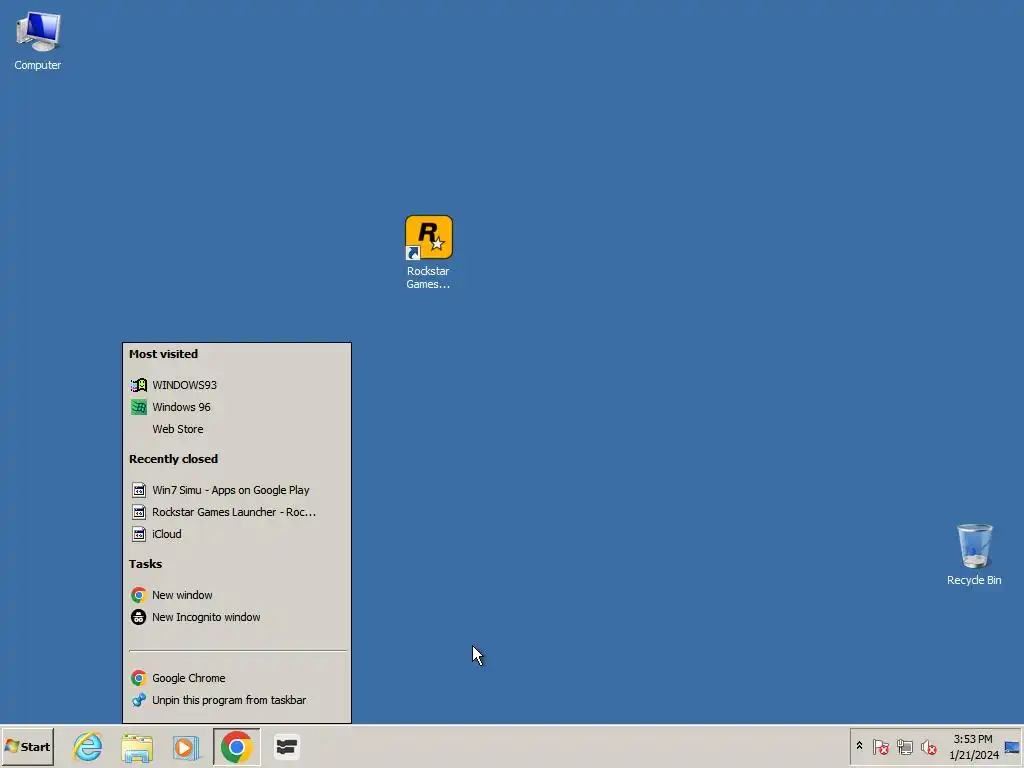The width and height of the screenshot is (1024, 768).
Task: Open WINDOWS93 from Most visited
Action: (237, 385)
